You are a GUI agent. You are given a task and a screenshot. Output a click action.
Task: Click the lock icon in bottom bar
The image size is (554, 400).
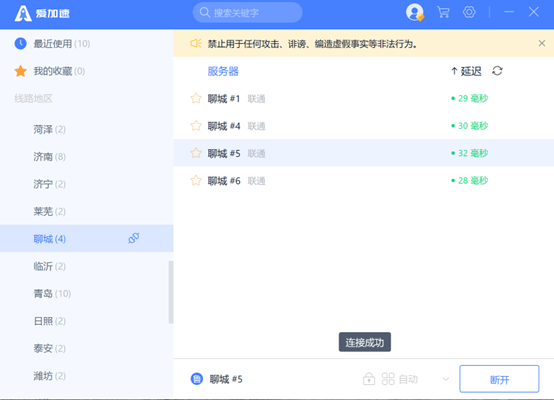(x=369, y=379)
